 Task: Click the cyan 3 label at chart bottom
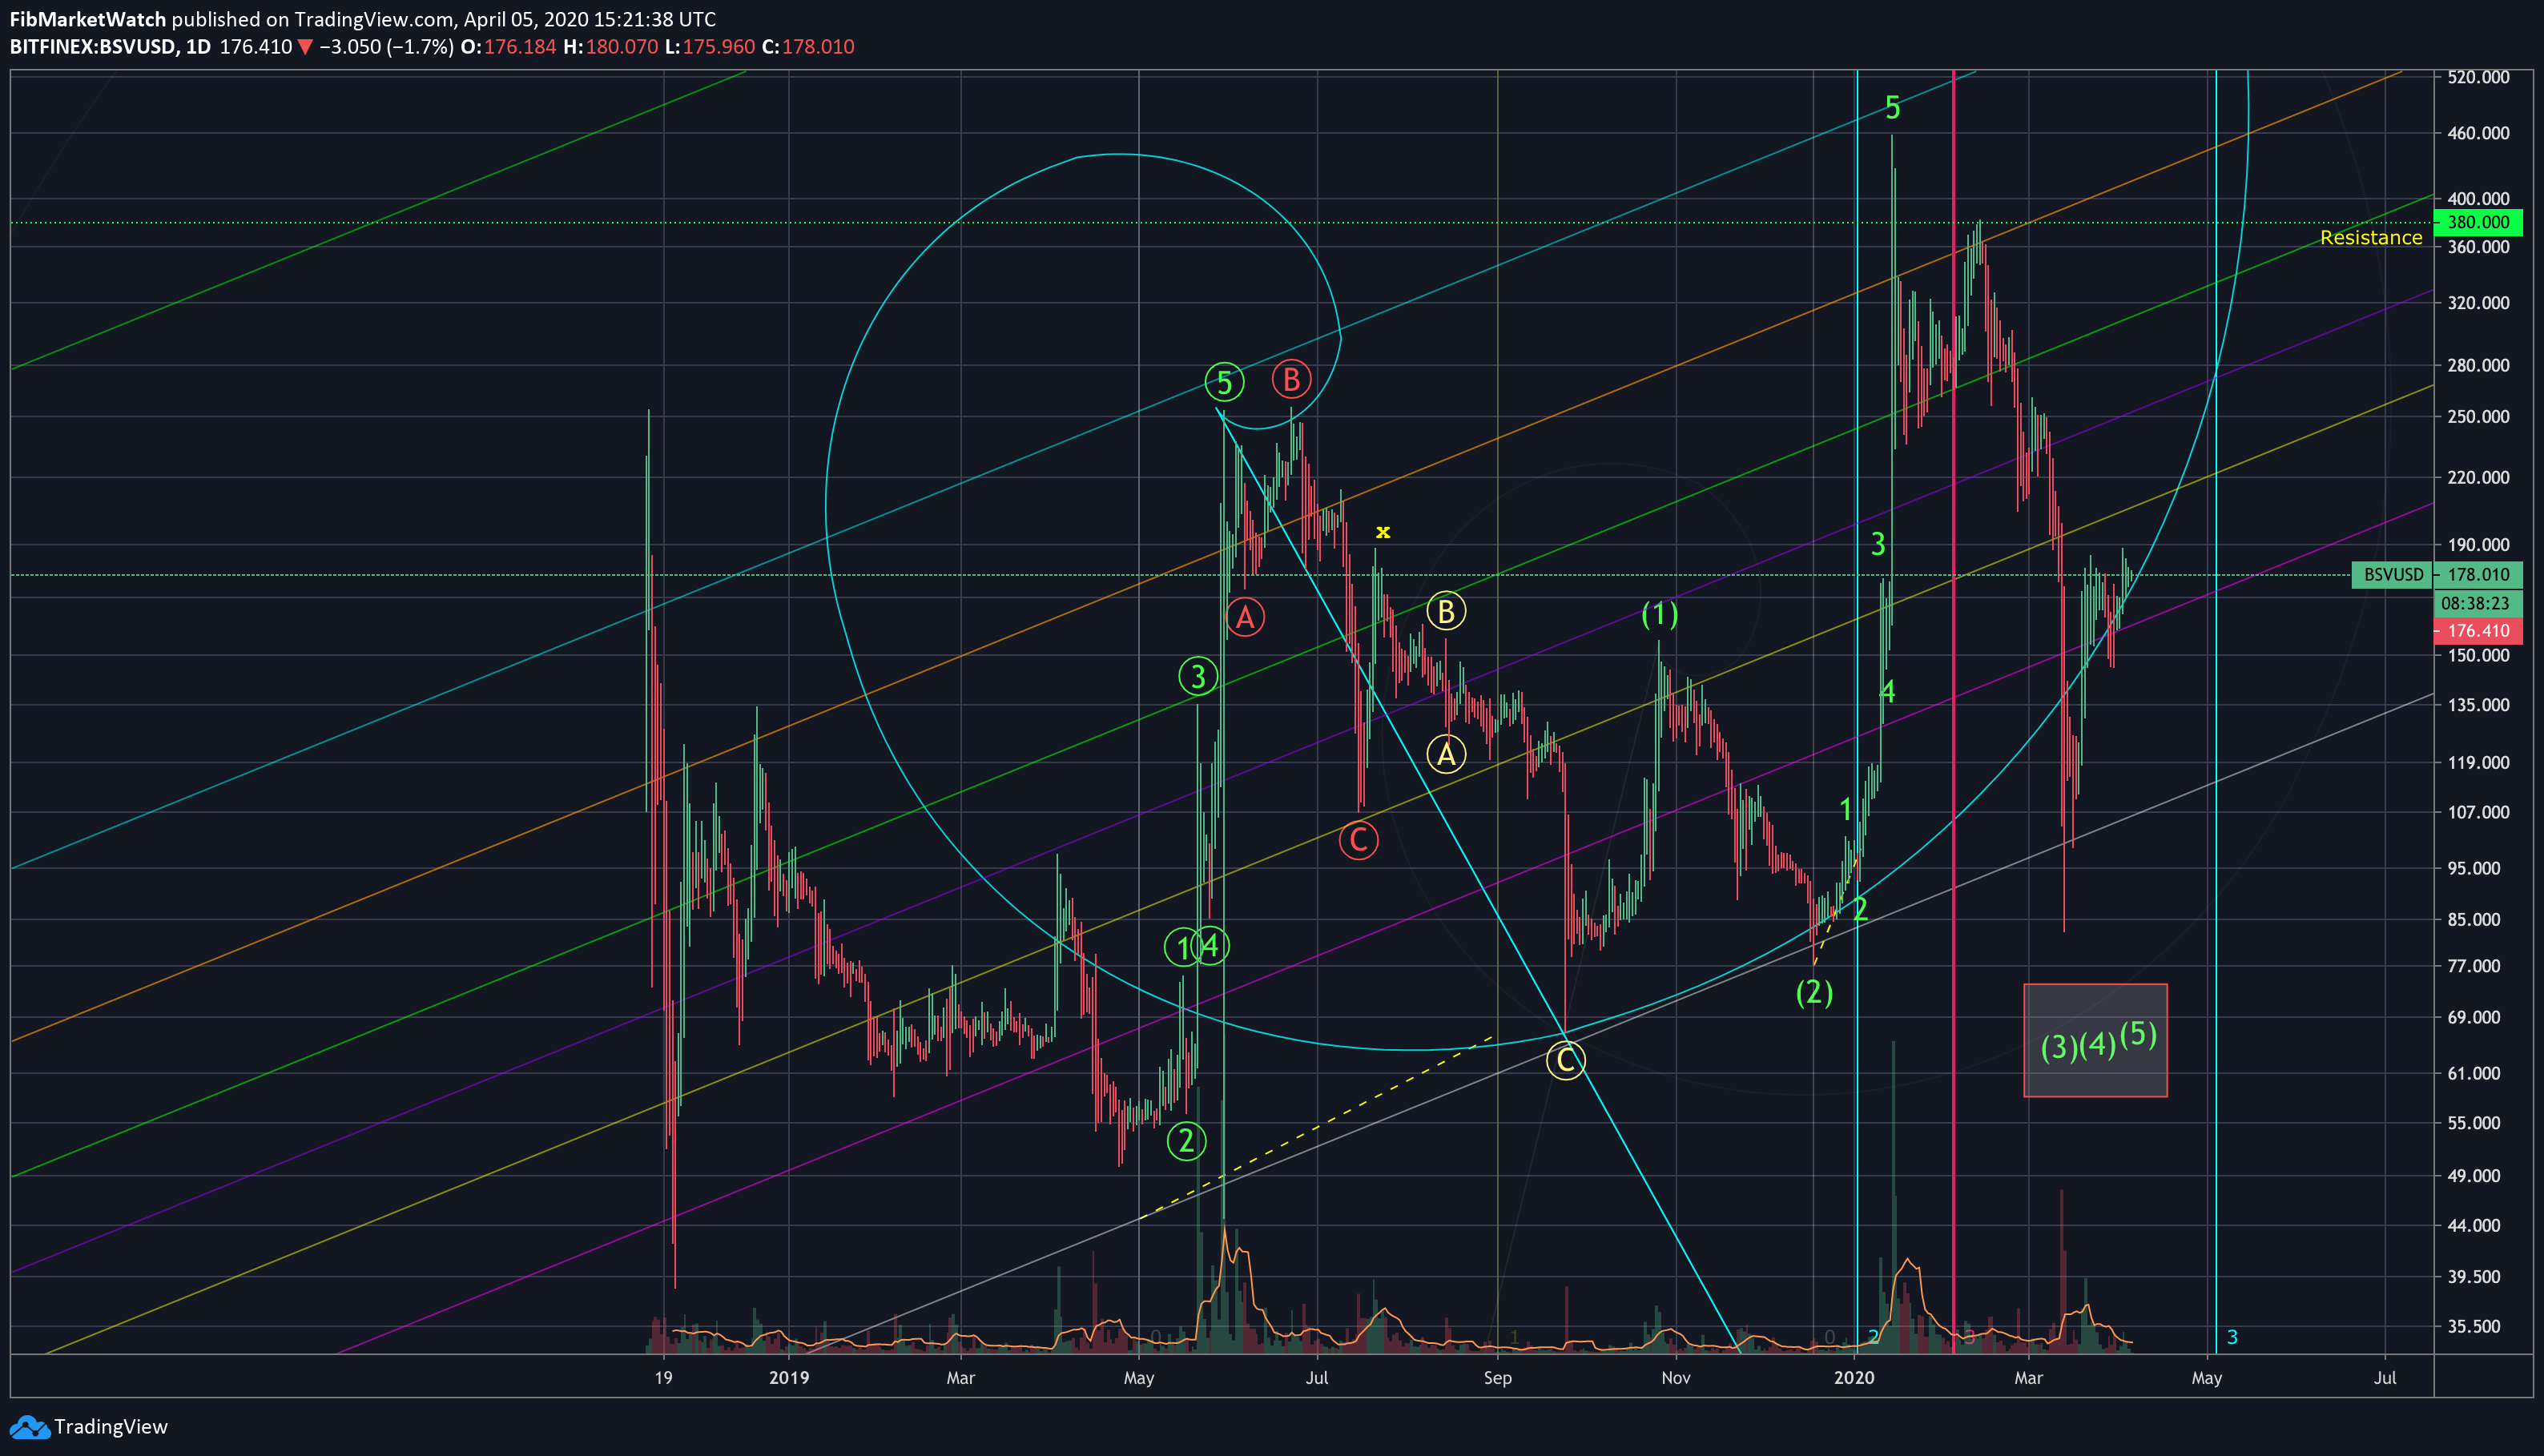point(2232,1337)
